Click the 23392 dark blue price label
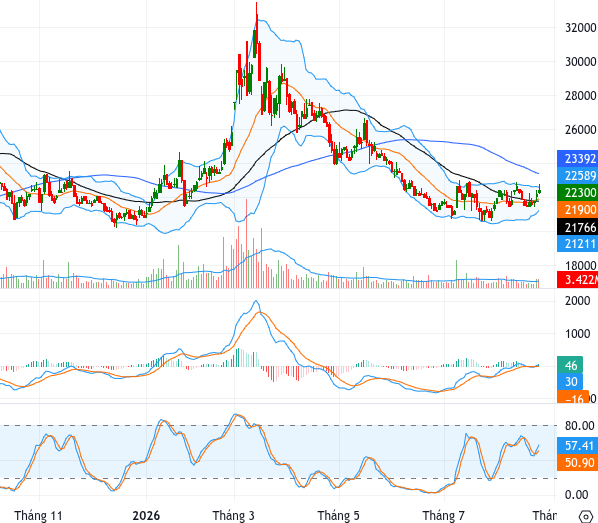 click(x=577, y=159)
